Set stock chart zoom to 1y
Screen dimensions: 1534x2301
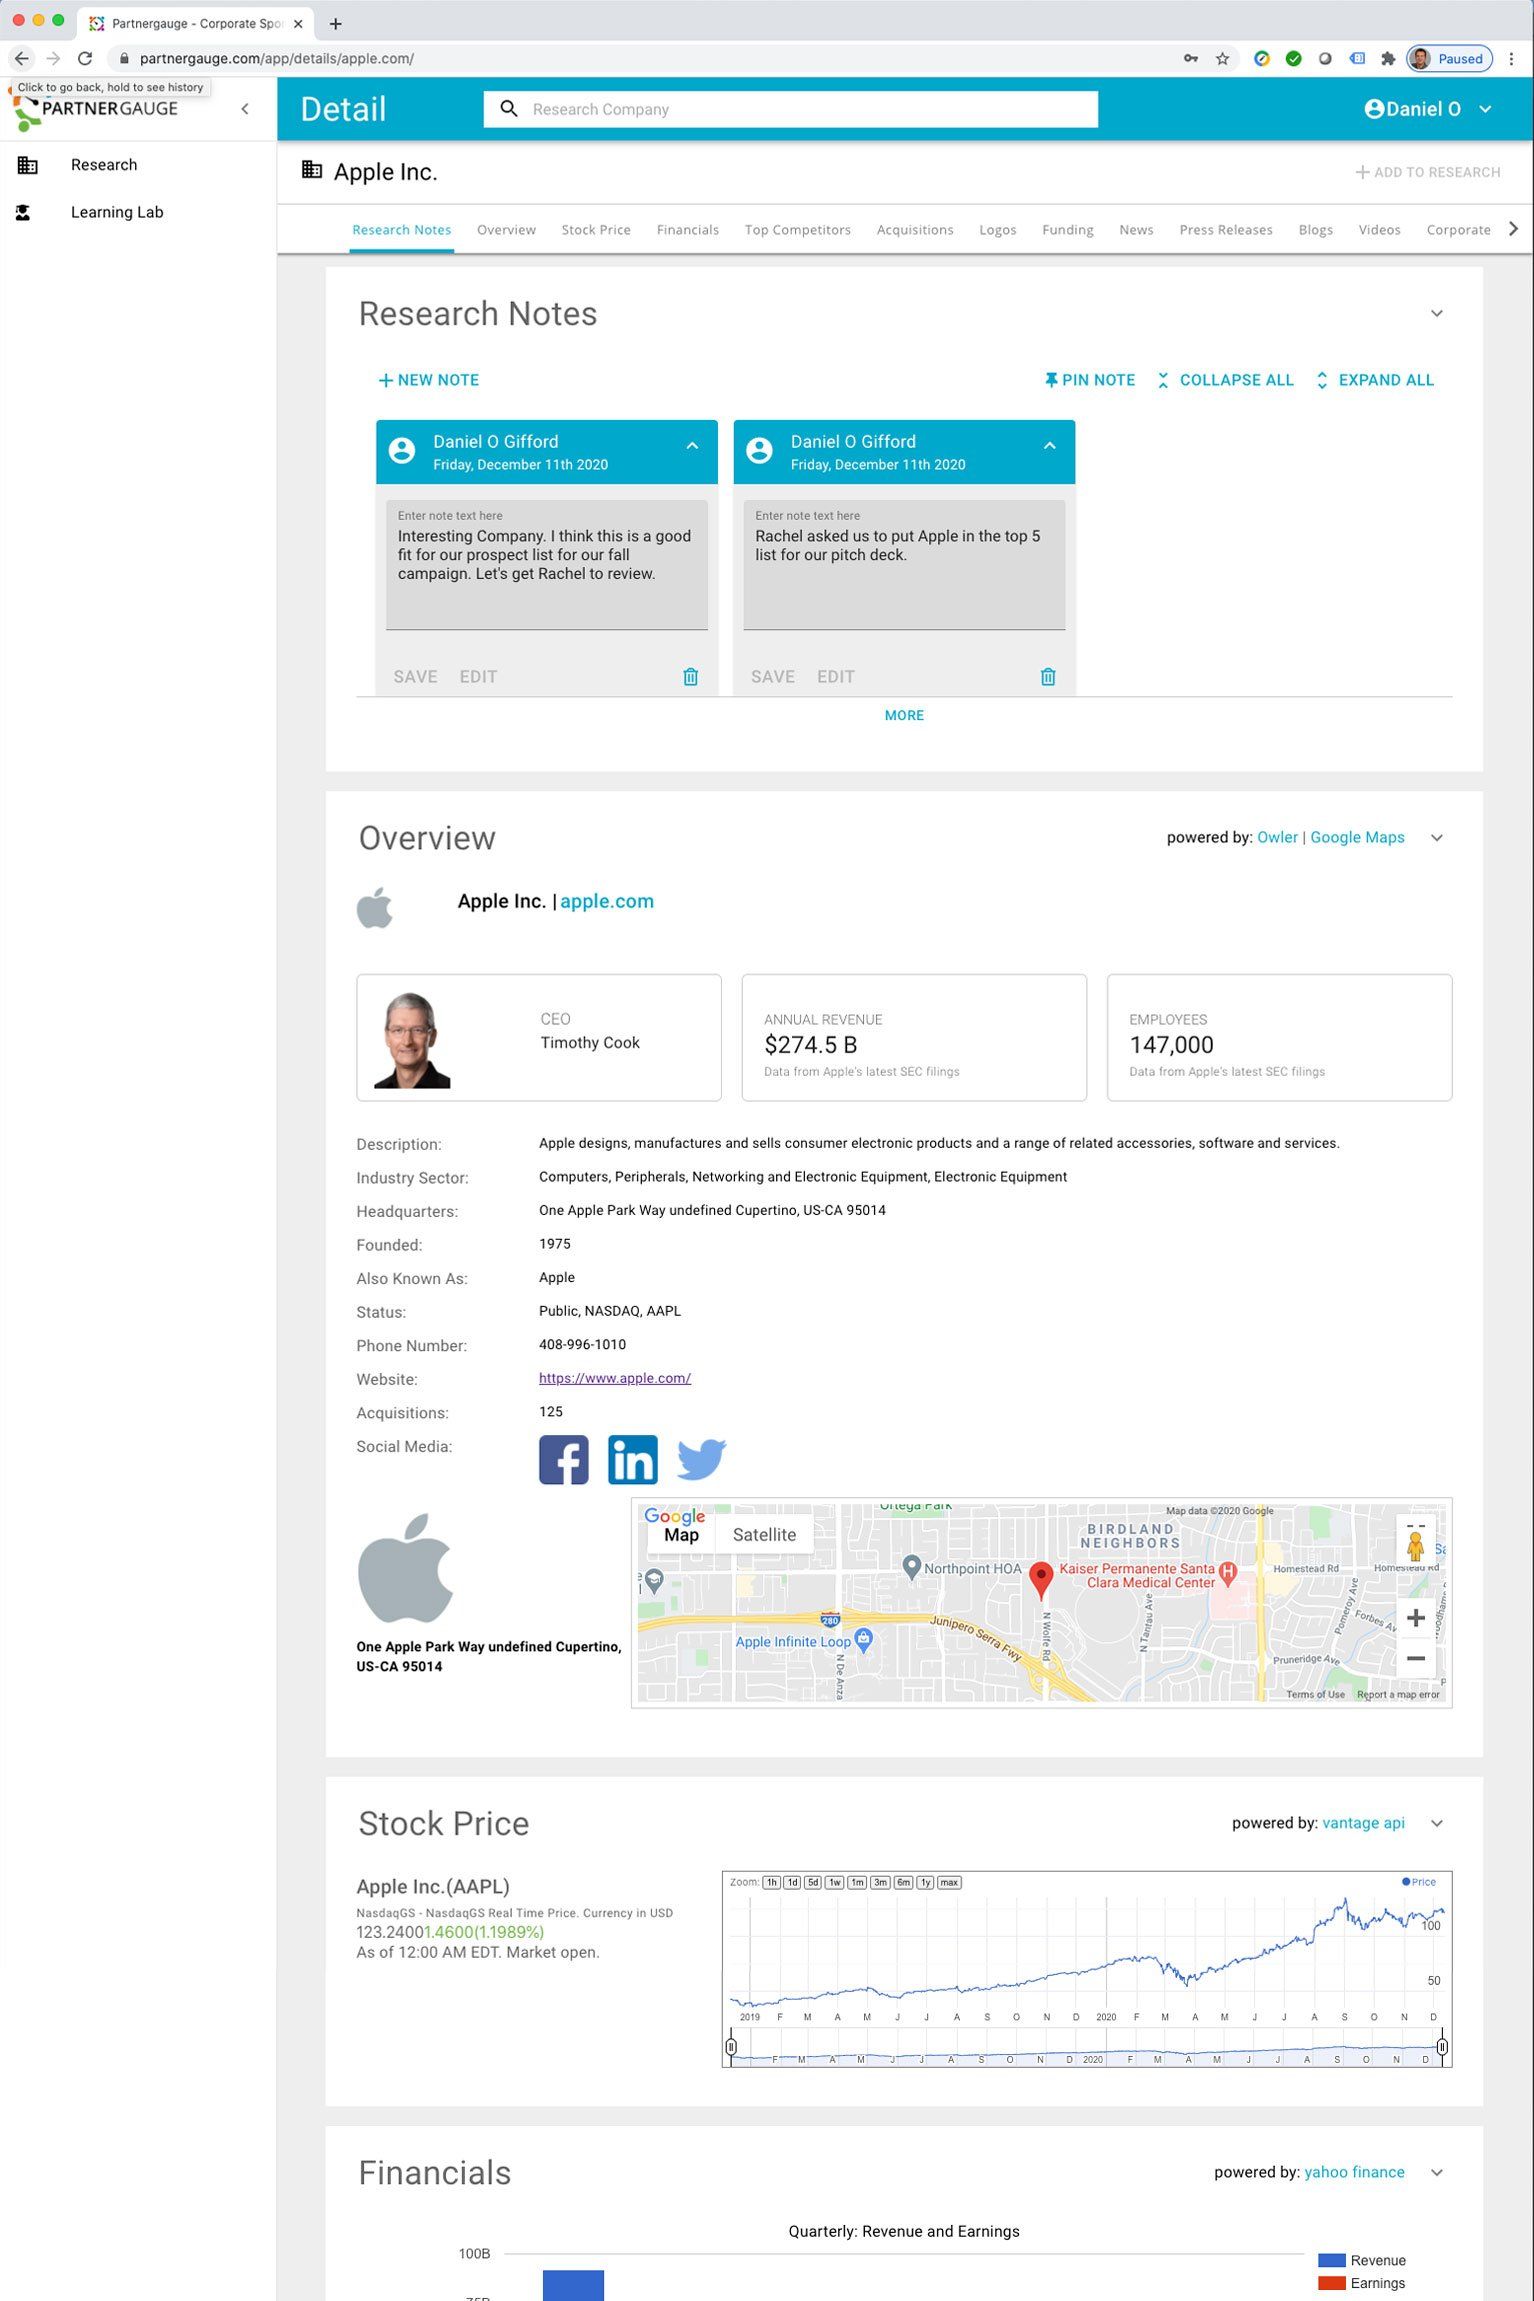coord(925,1882)
